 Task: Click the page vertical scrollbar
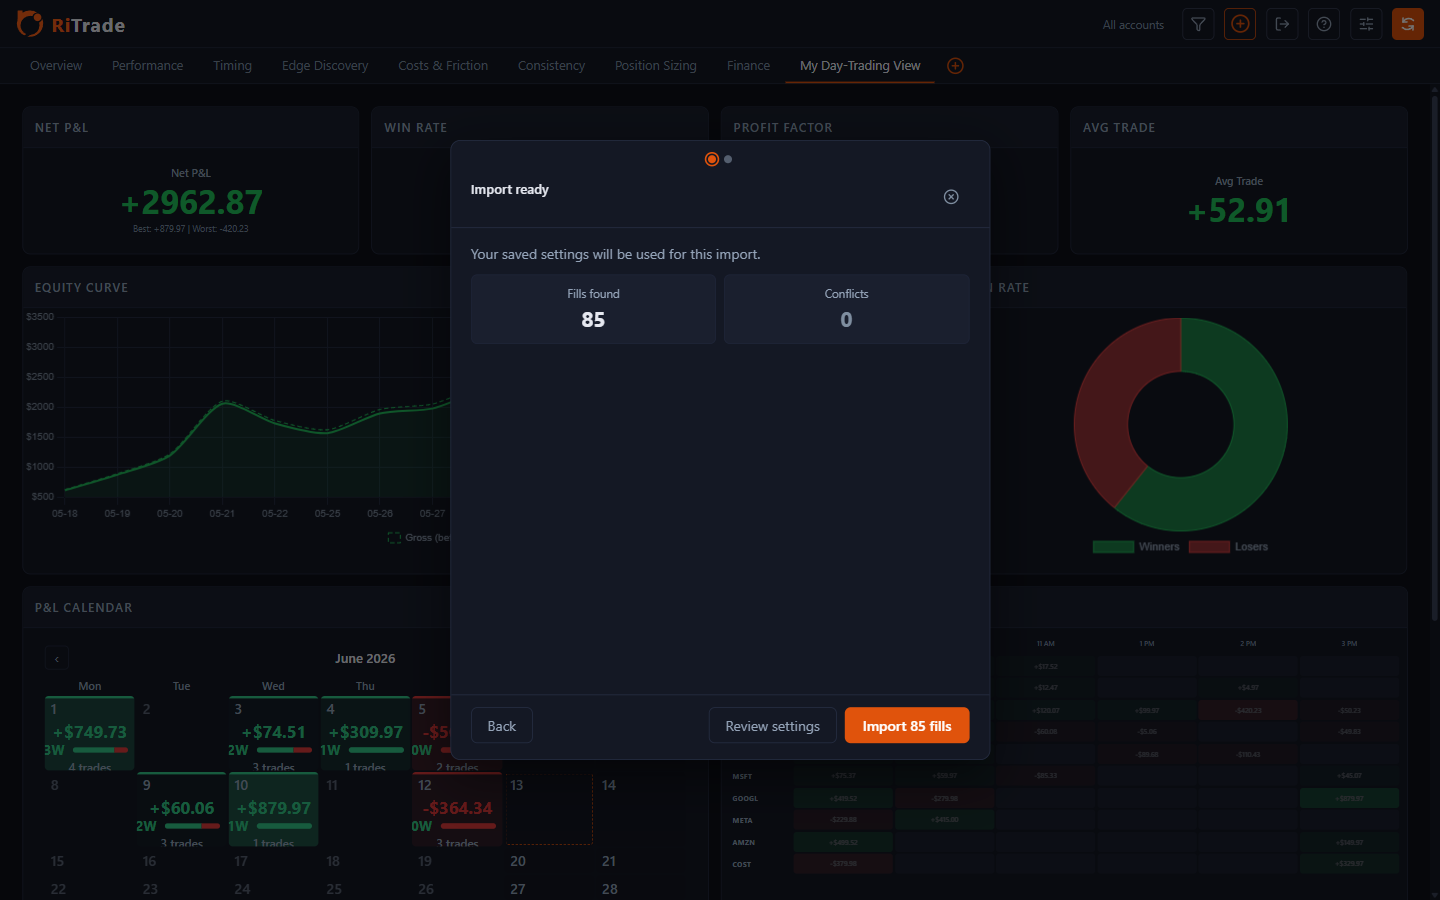click(x=1435, y=360)
